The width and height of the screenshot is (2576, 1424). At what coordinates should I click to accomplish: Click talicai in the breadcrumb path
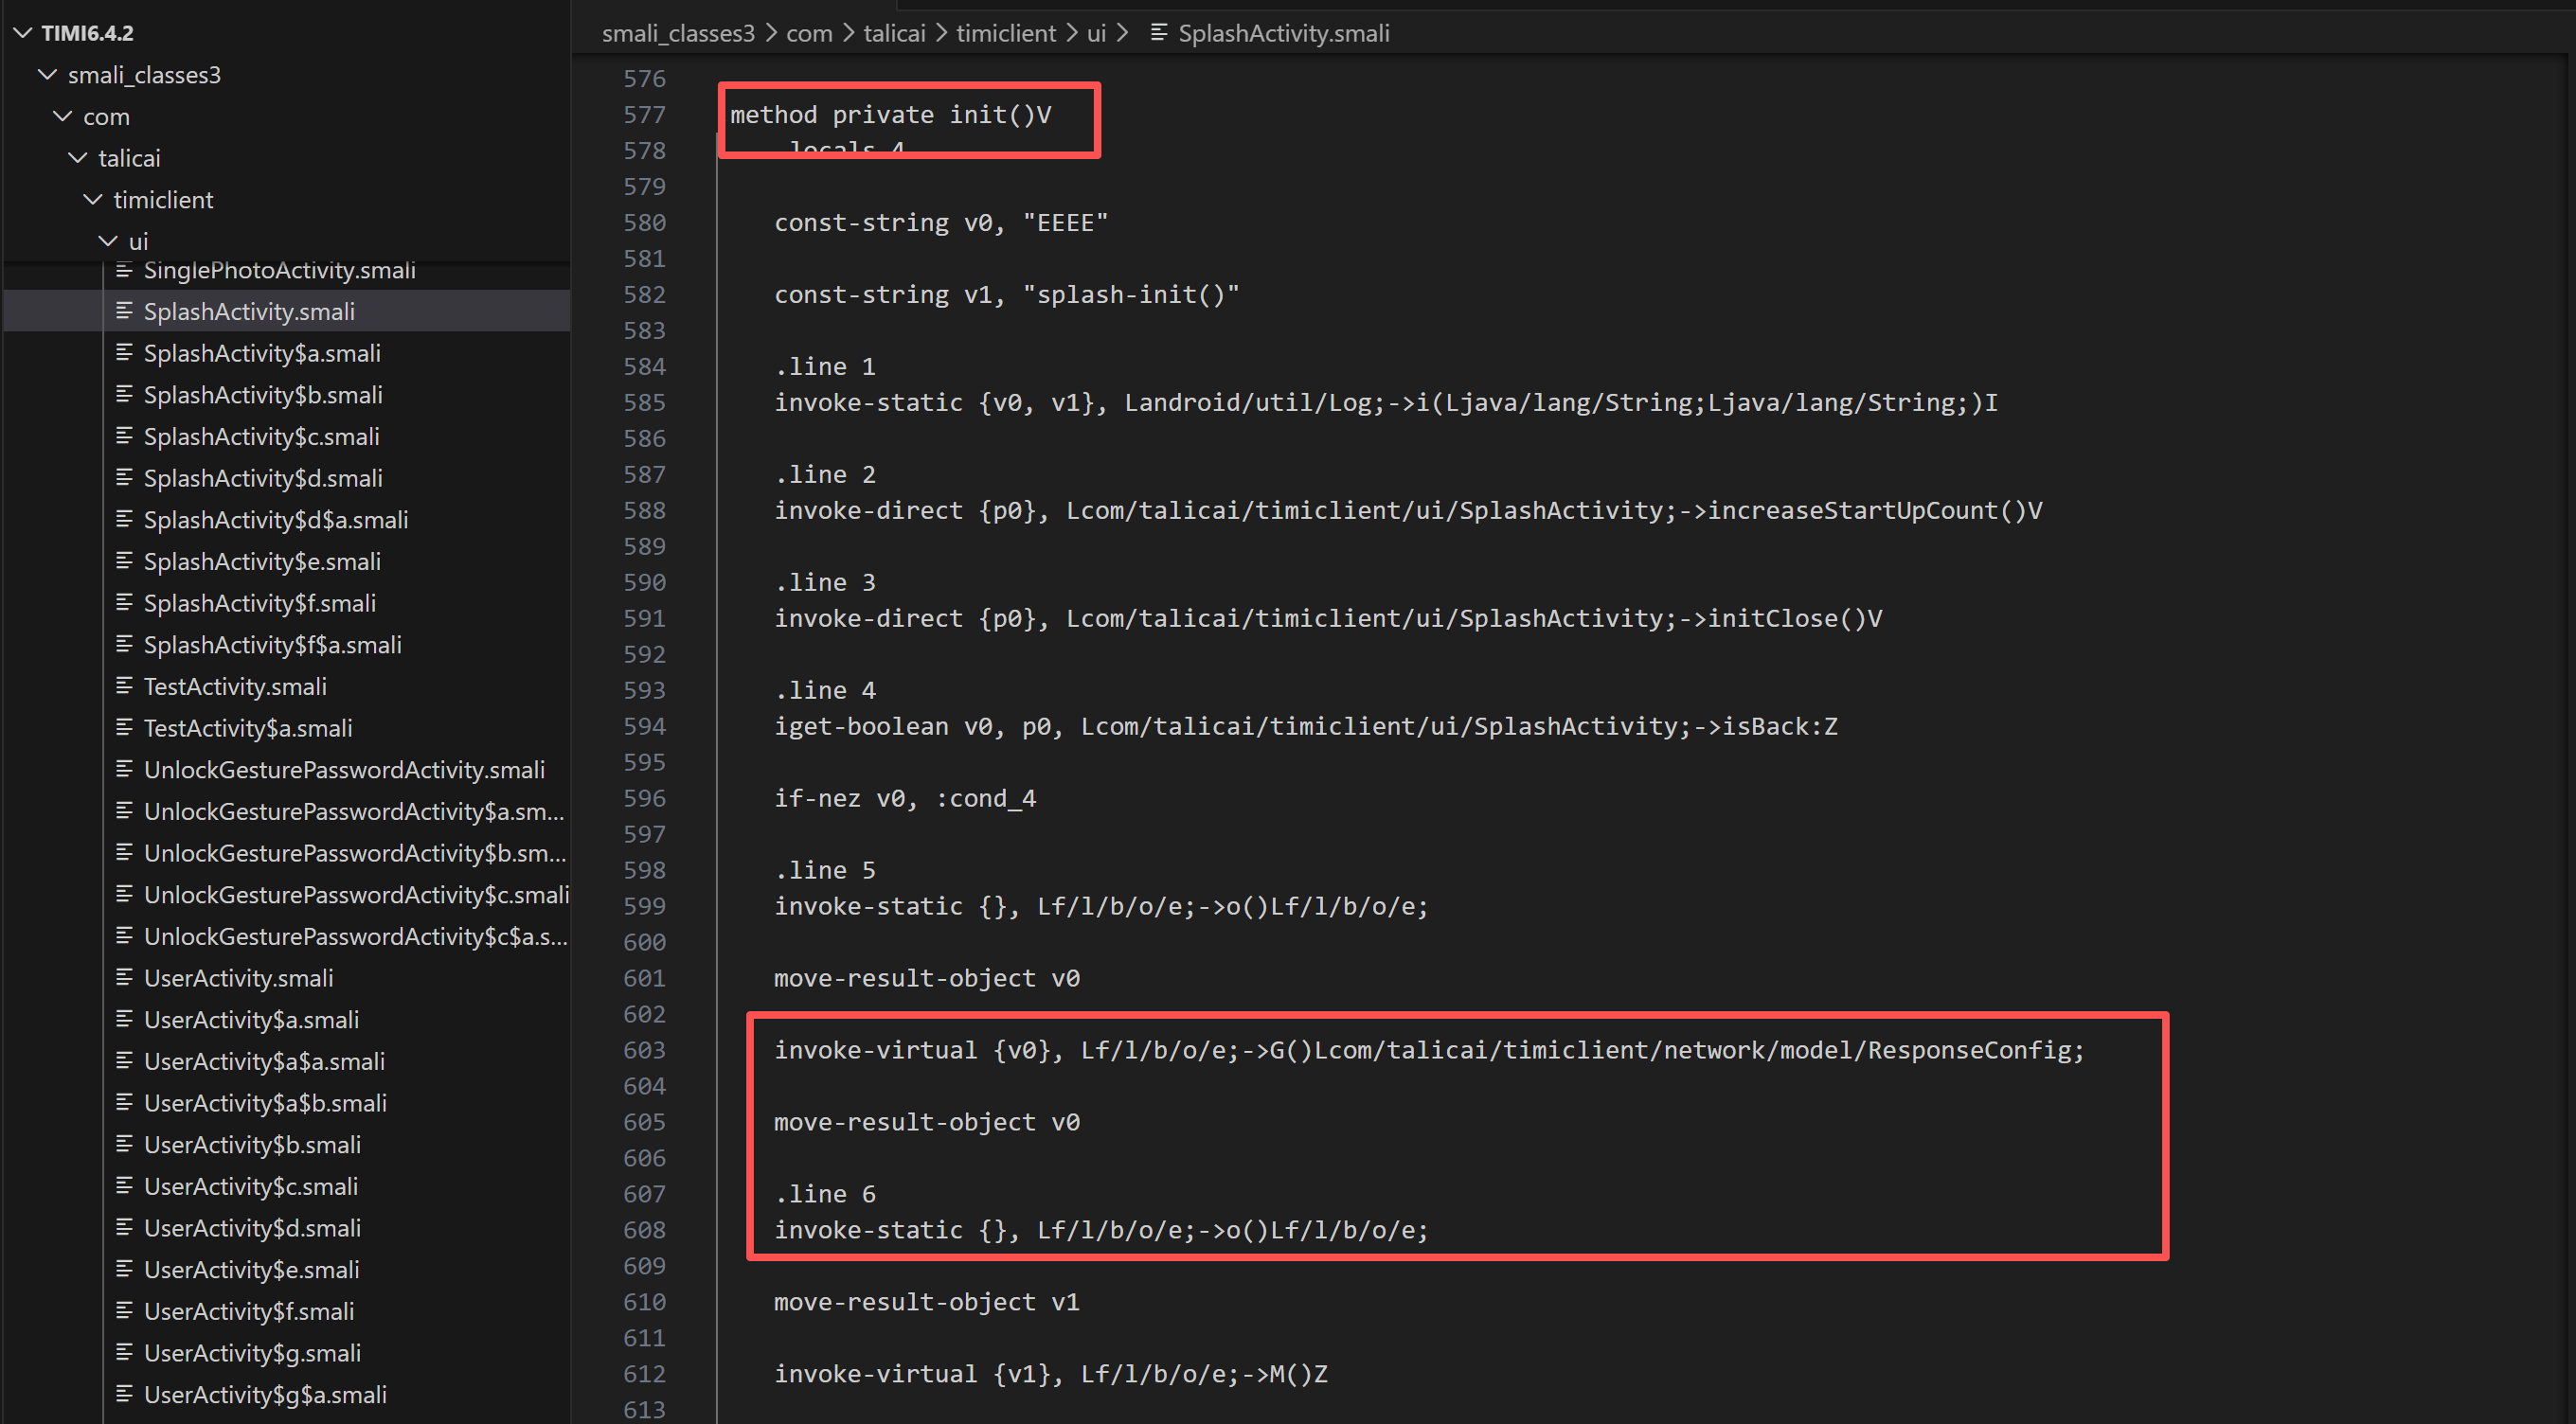click(894, 33)
